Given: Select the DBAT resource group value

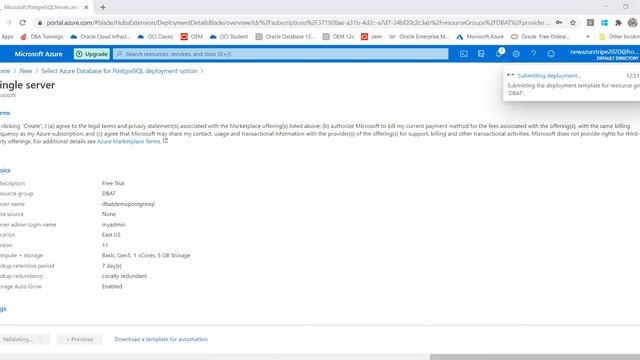Looking at the screenshot, I should click(109, 193).
